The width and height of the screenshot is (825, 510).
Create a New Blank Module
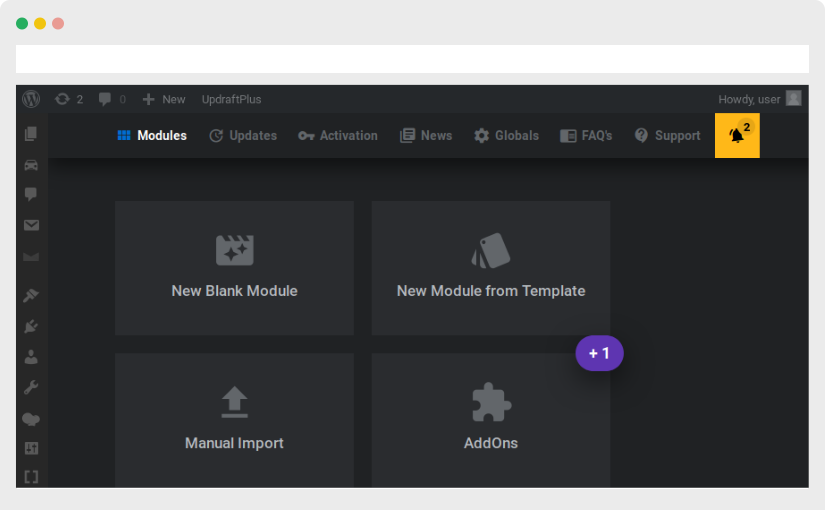point(235,268)
